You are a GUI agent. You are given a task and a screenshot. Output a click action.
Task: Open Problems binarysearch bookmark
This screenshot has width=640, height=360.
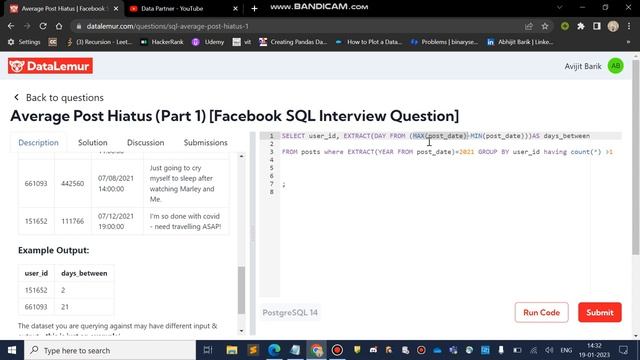point(444,42)
